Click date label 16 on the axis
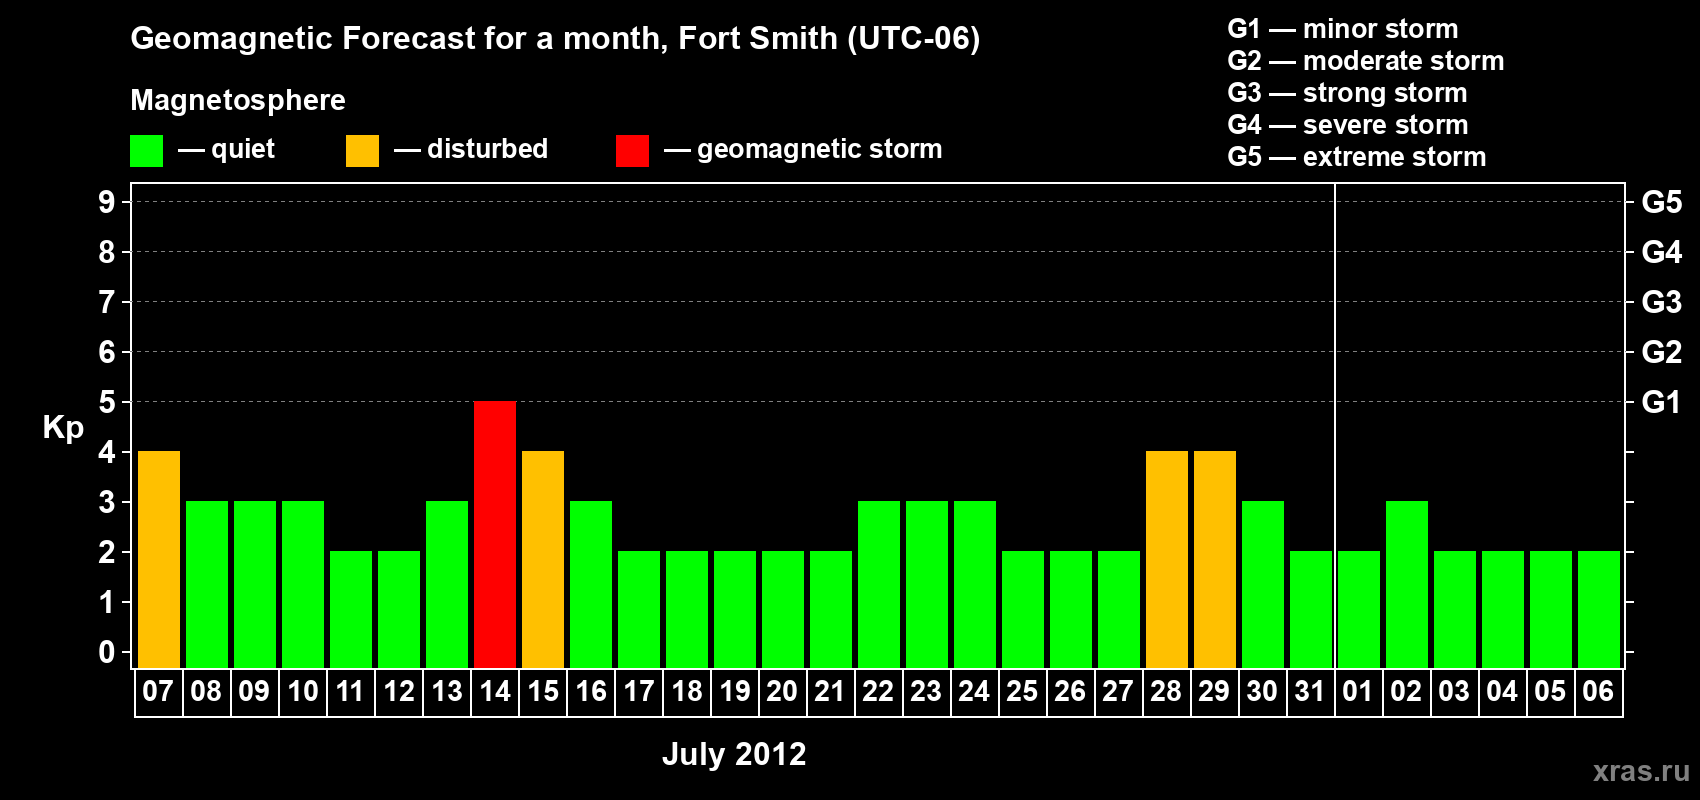 [590, 691]
